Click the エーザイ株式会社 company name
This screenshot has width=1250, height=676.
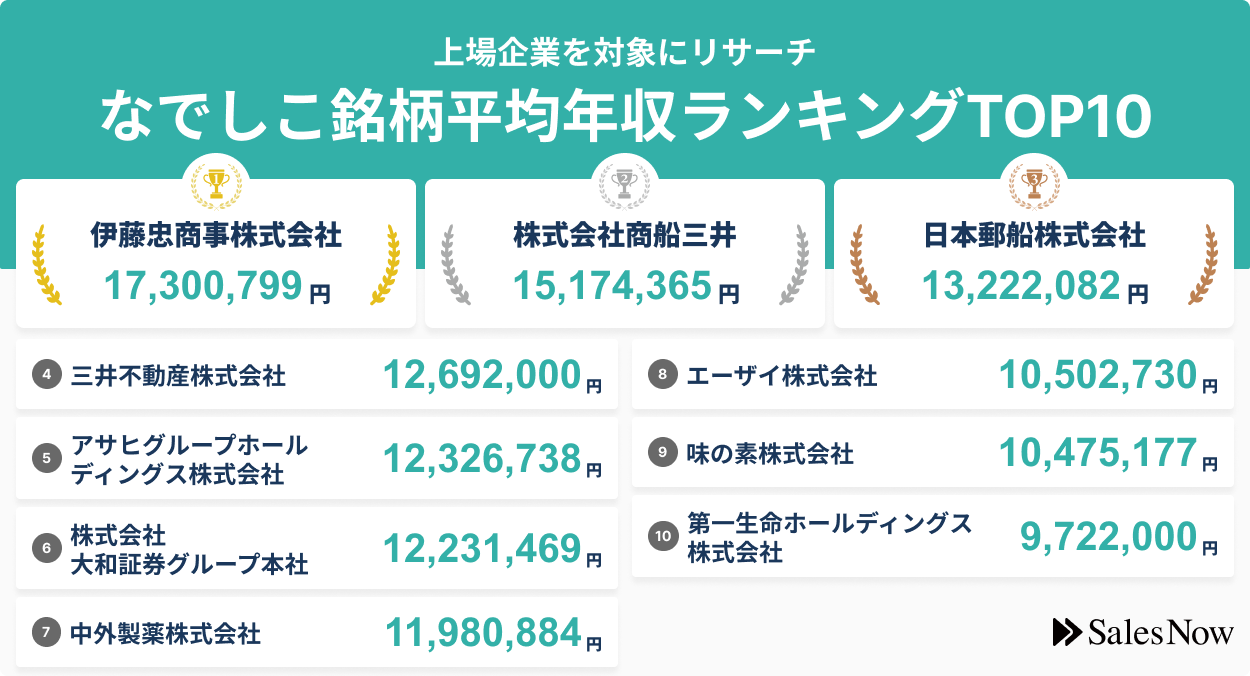click(x=782, y=376)
